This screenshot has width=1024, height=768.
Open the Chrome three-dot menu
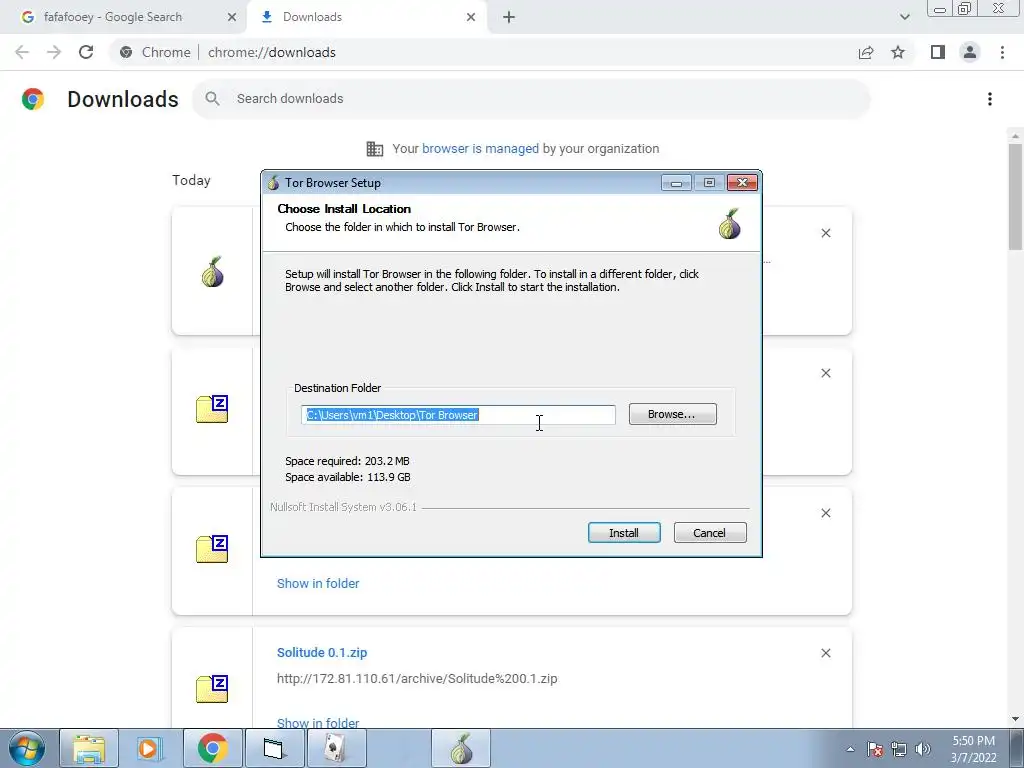coord(1002,52)
